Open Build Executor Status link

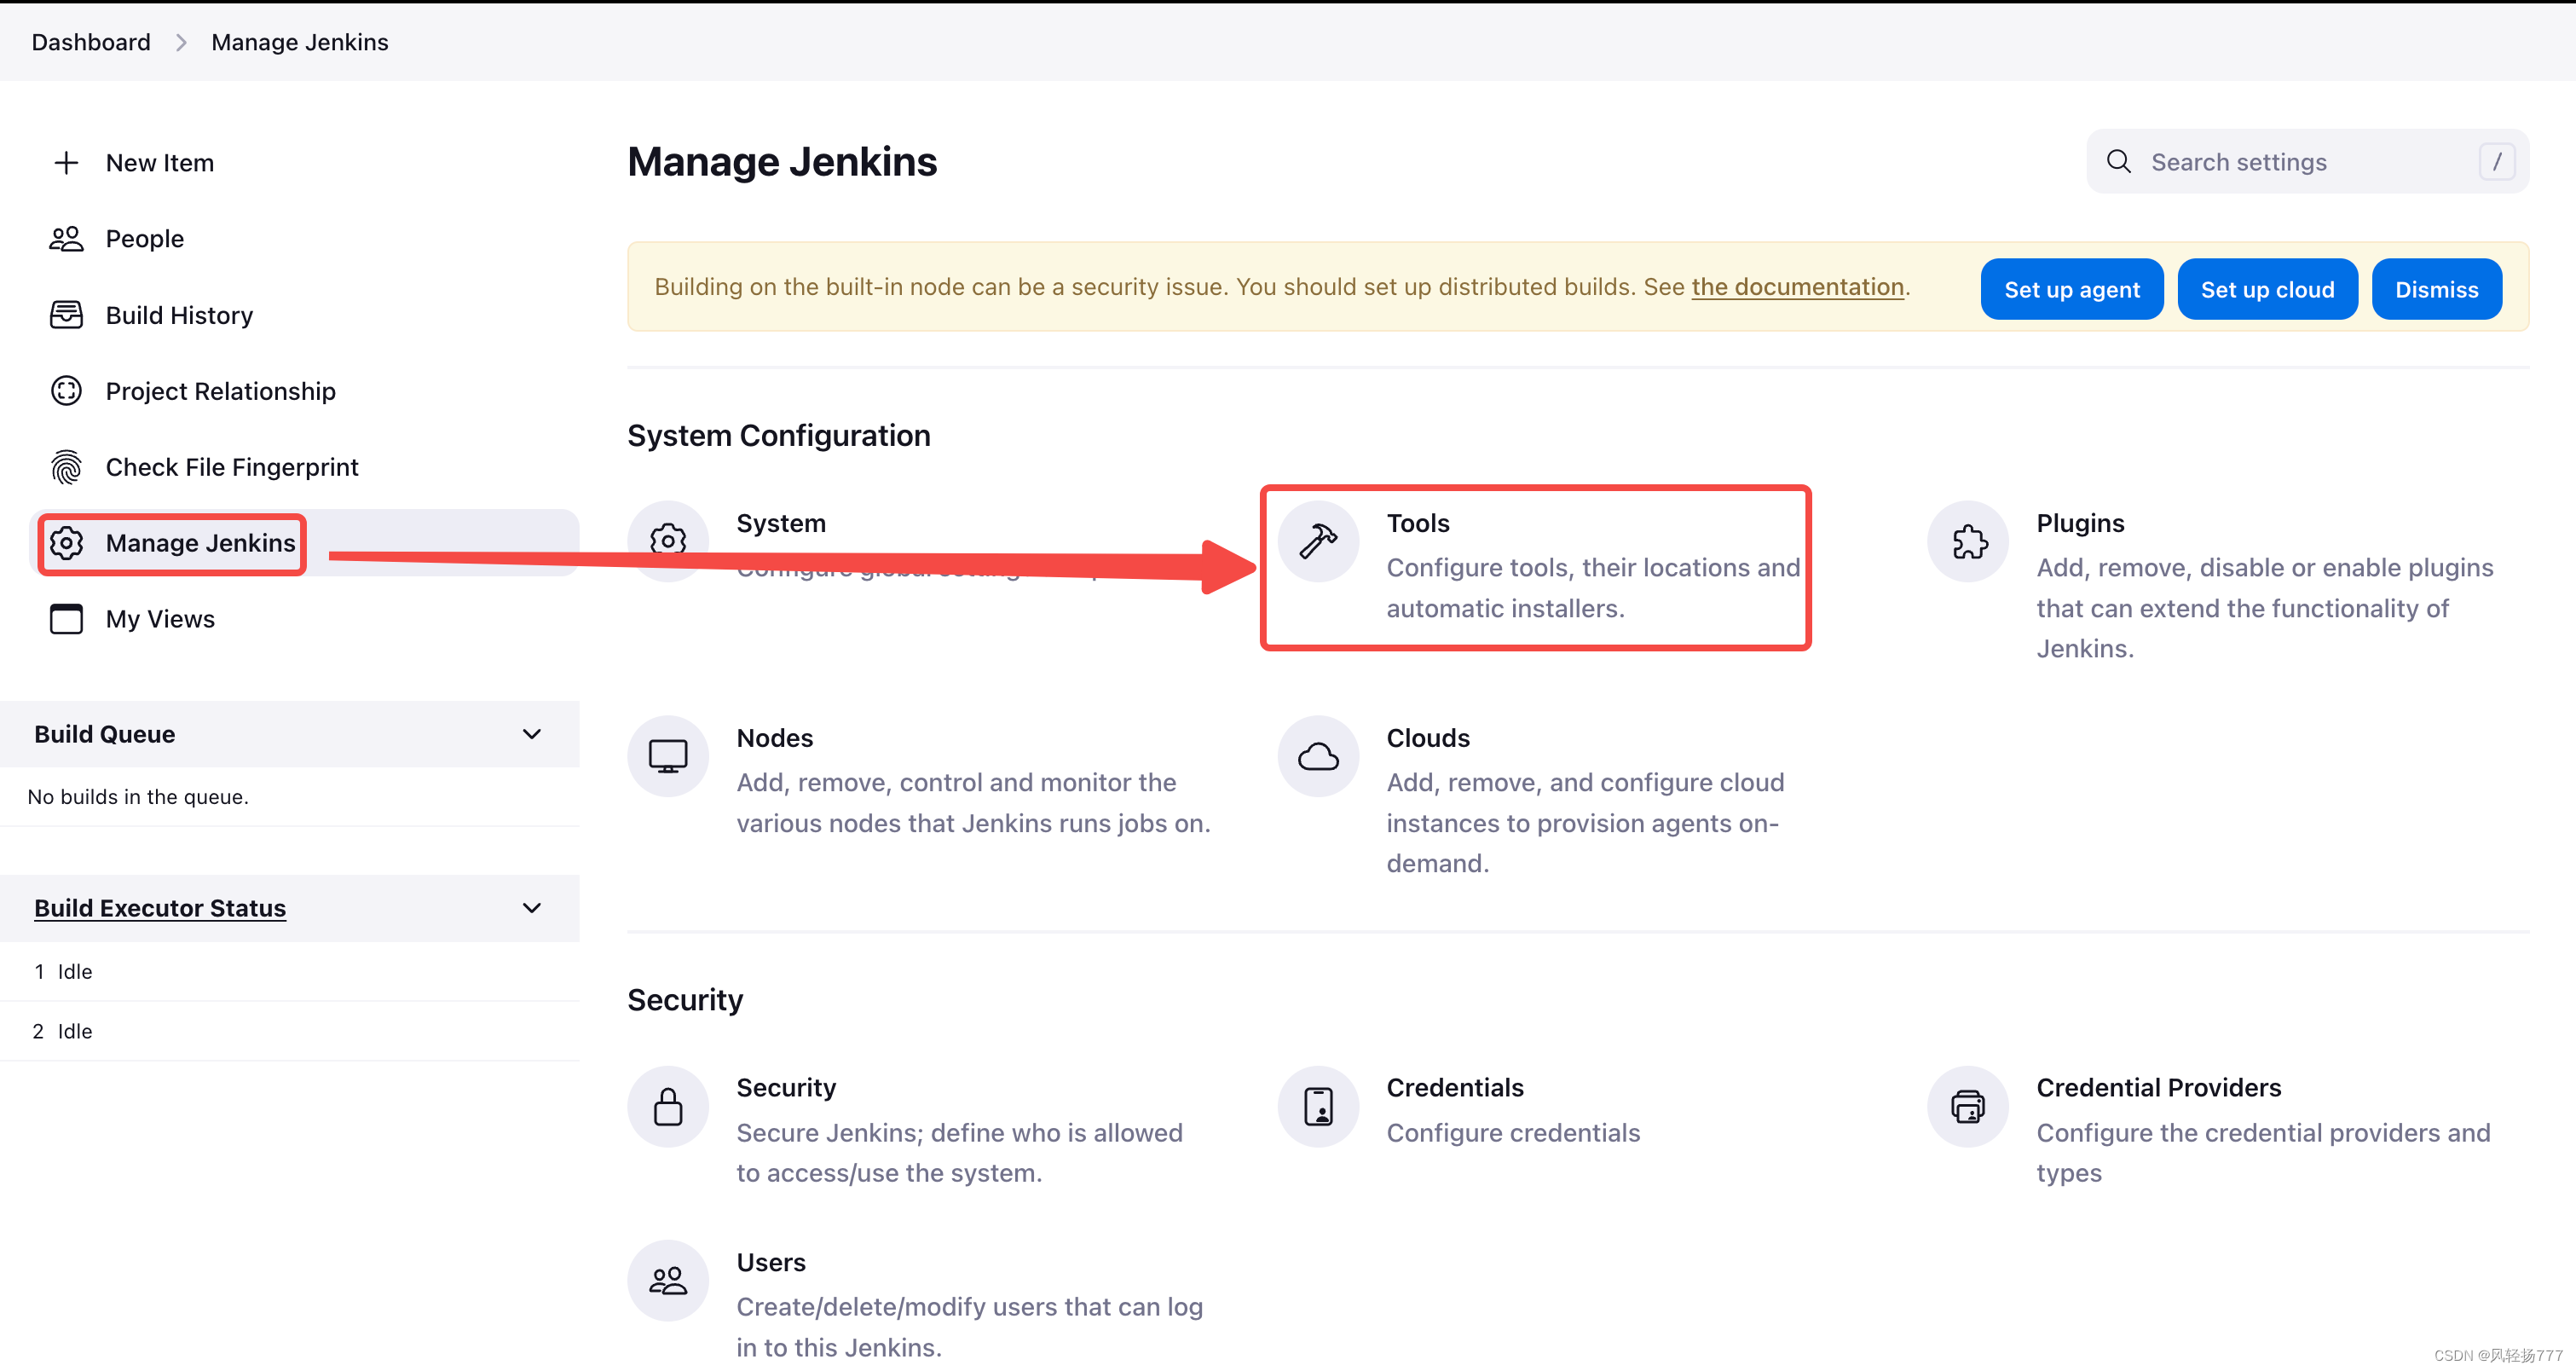[x=160, y=908]
